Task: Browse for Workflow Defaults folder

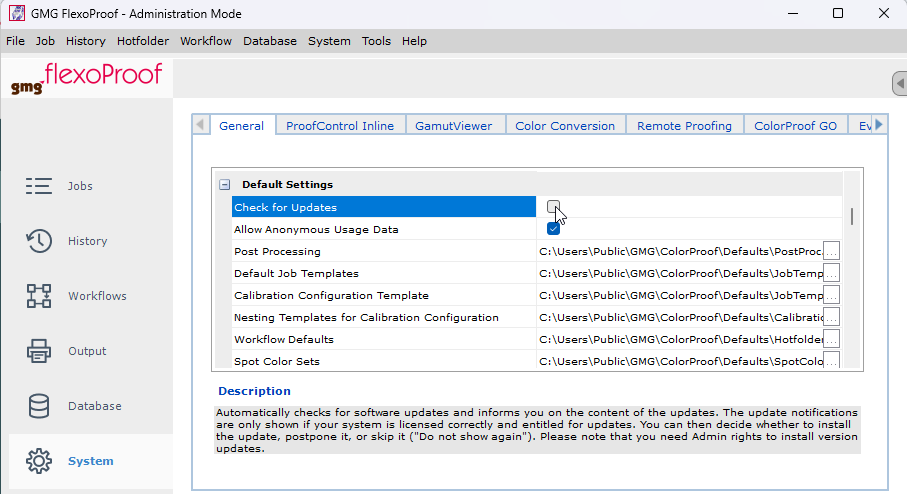Action: click(831, 339)
